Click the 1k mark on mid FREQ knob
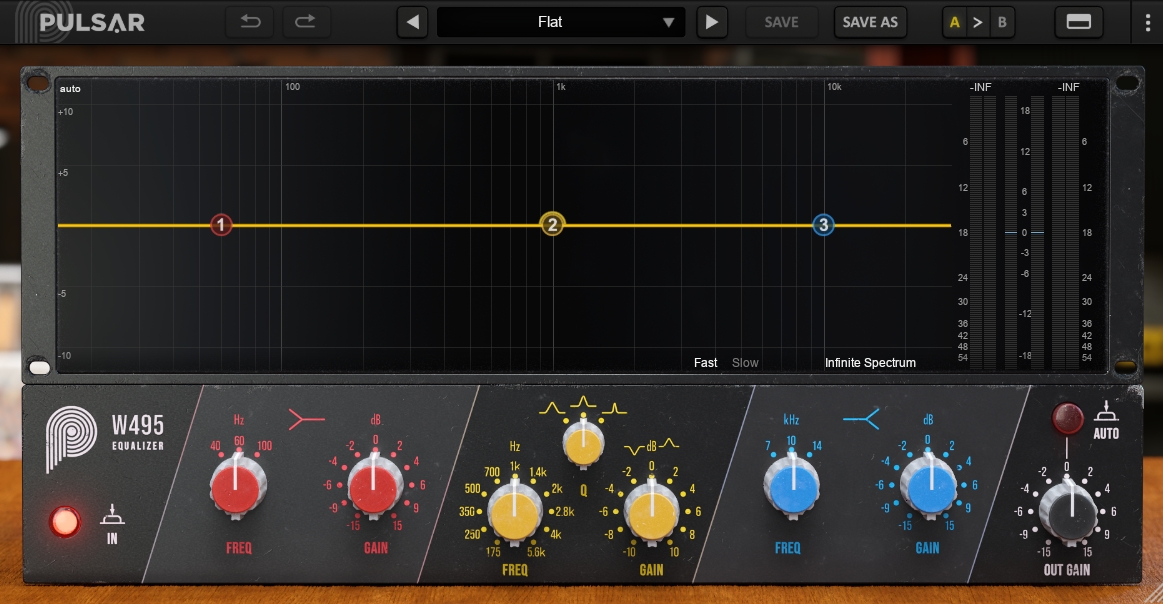The height and width of the screenshot is (604, 1163). pyautogui.click(x=515, y=466)
